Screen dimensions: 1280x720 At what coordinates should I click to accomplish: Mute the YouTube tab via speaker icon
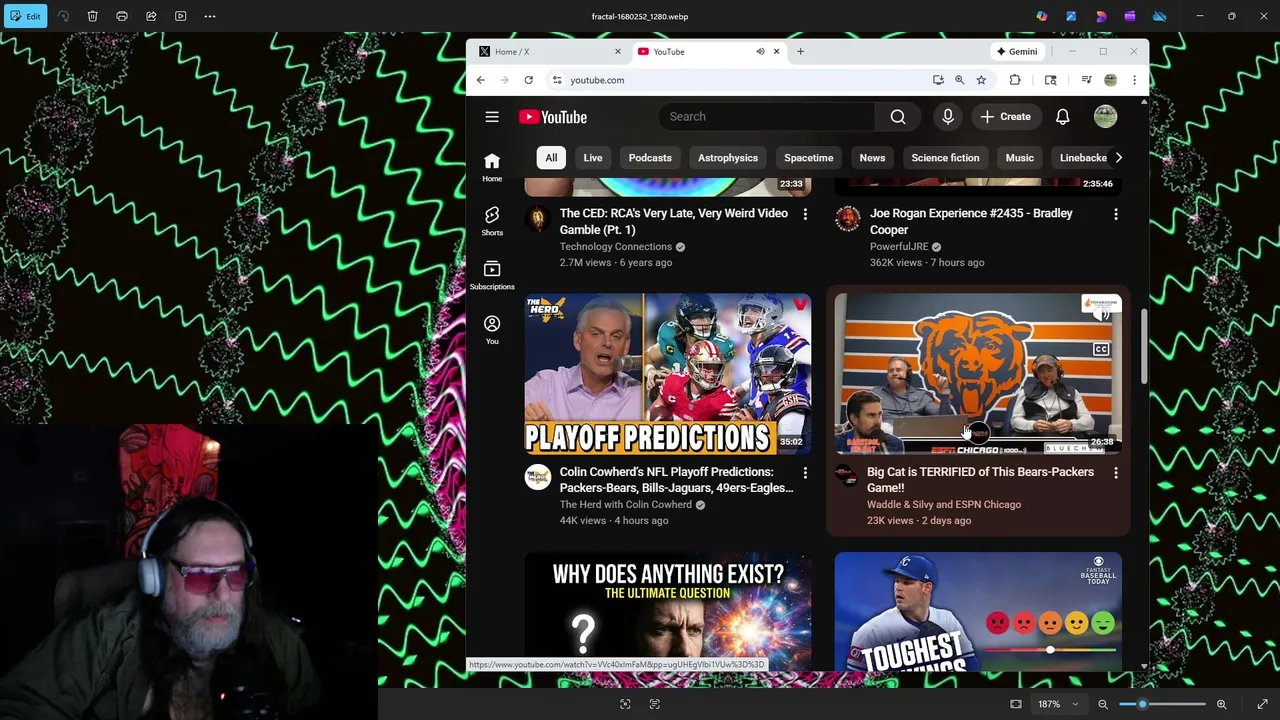pos(760,51)
